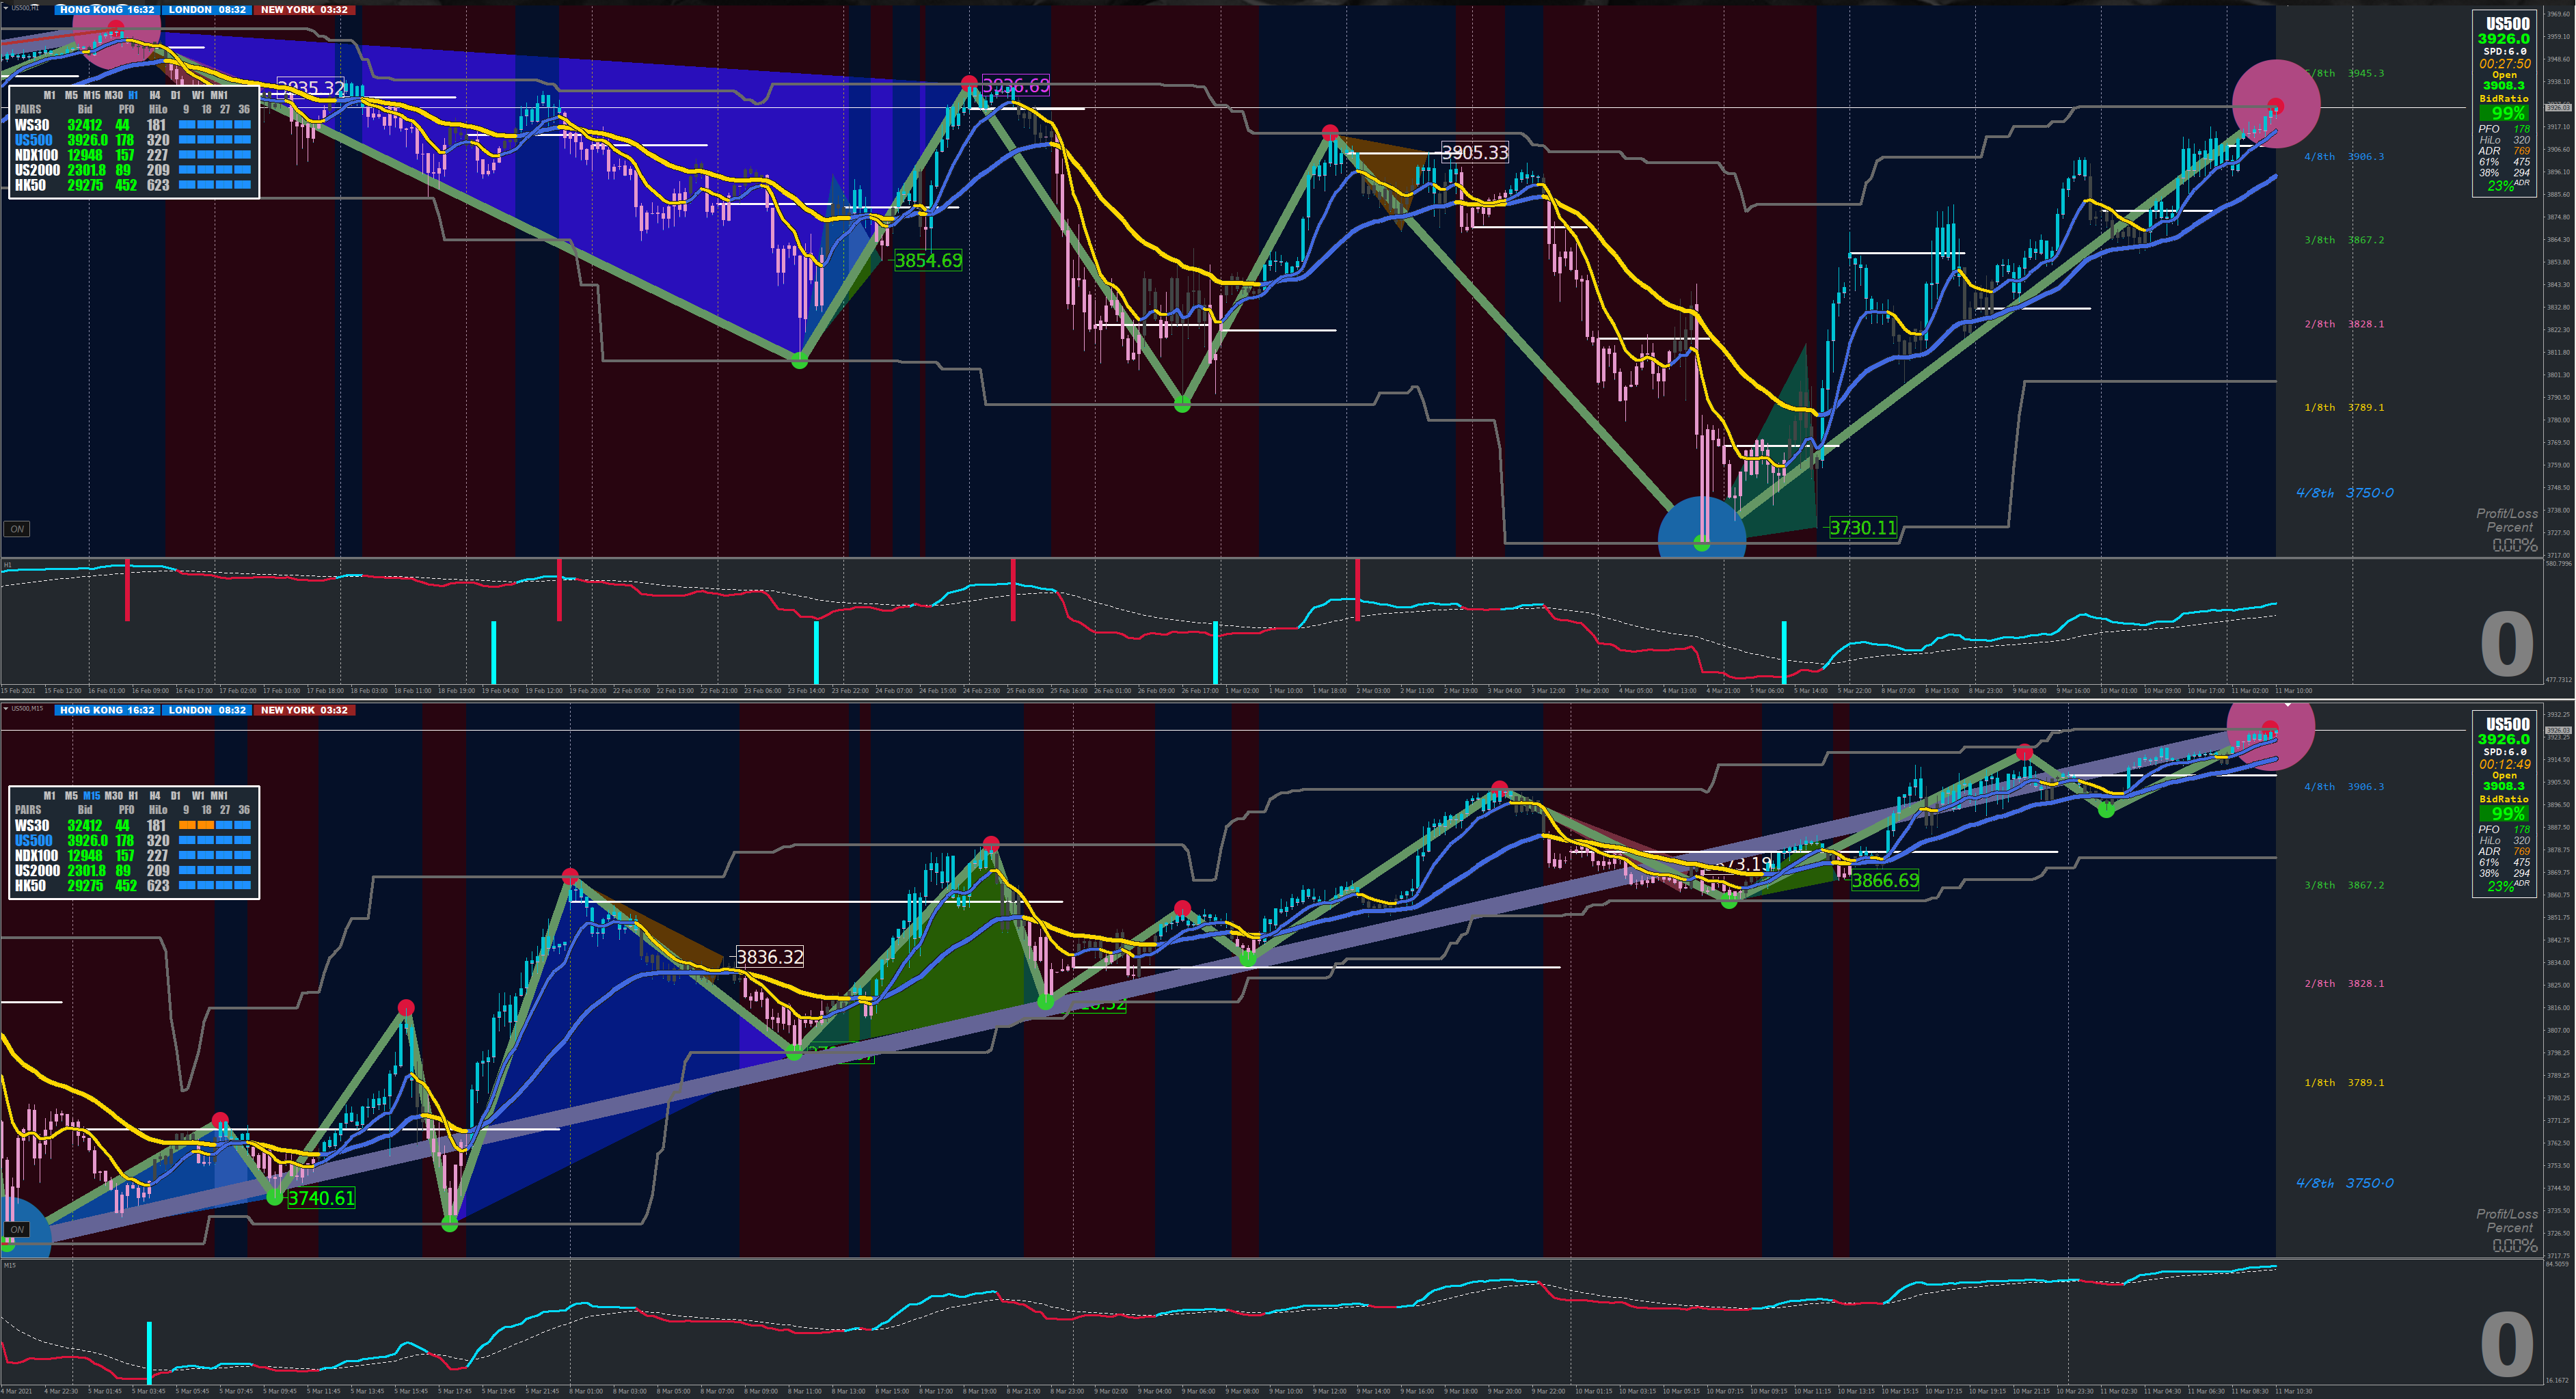Image resolution: width=2576 pixels, height=1399 pixels.
Task: Click the green 3866.69 label in bottom chart
Action: (x=1884, y=880)
